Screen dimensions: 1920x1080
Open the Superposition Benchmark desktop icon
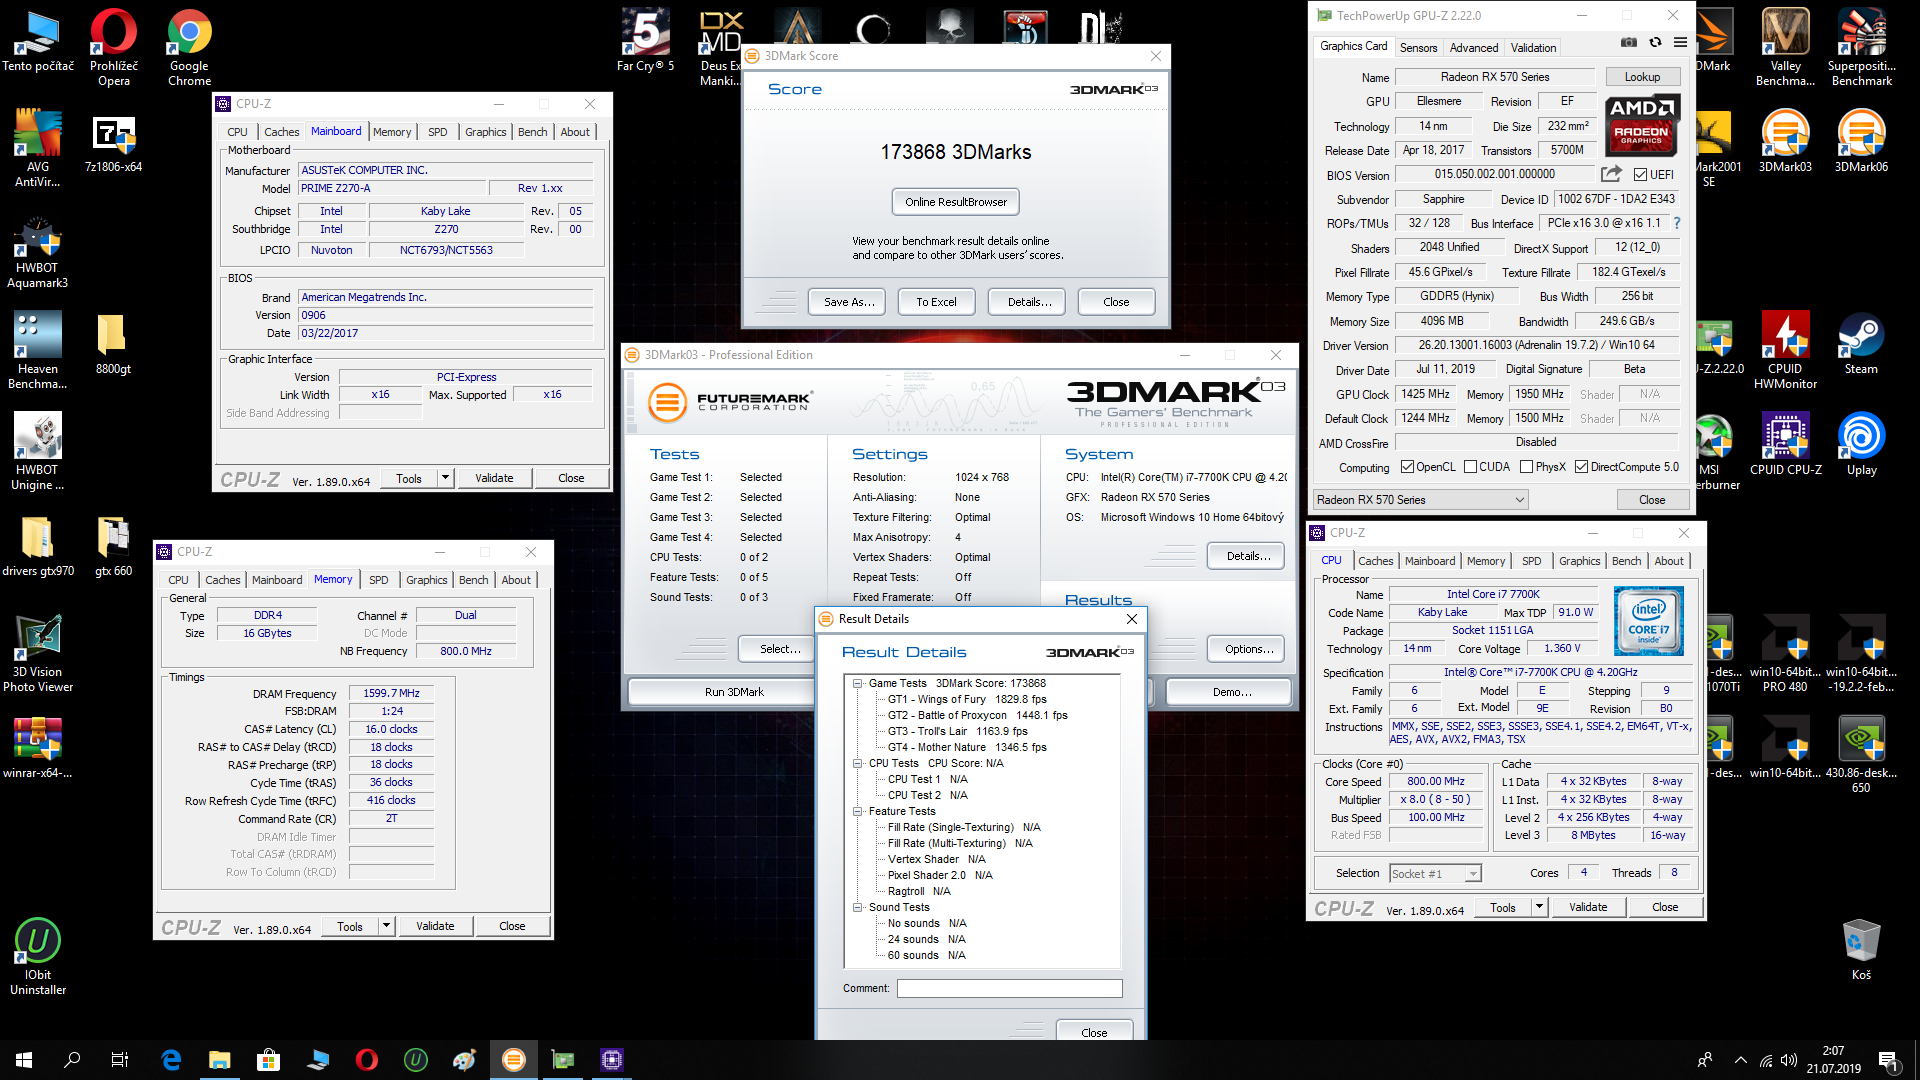(x=1861, y=47)
